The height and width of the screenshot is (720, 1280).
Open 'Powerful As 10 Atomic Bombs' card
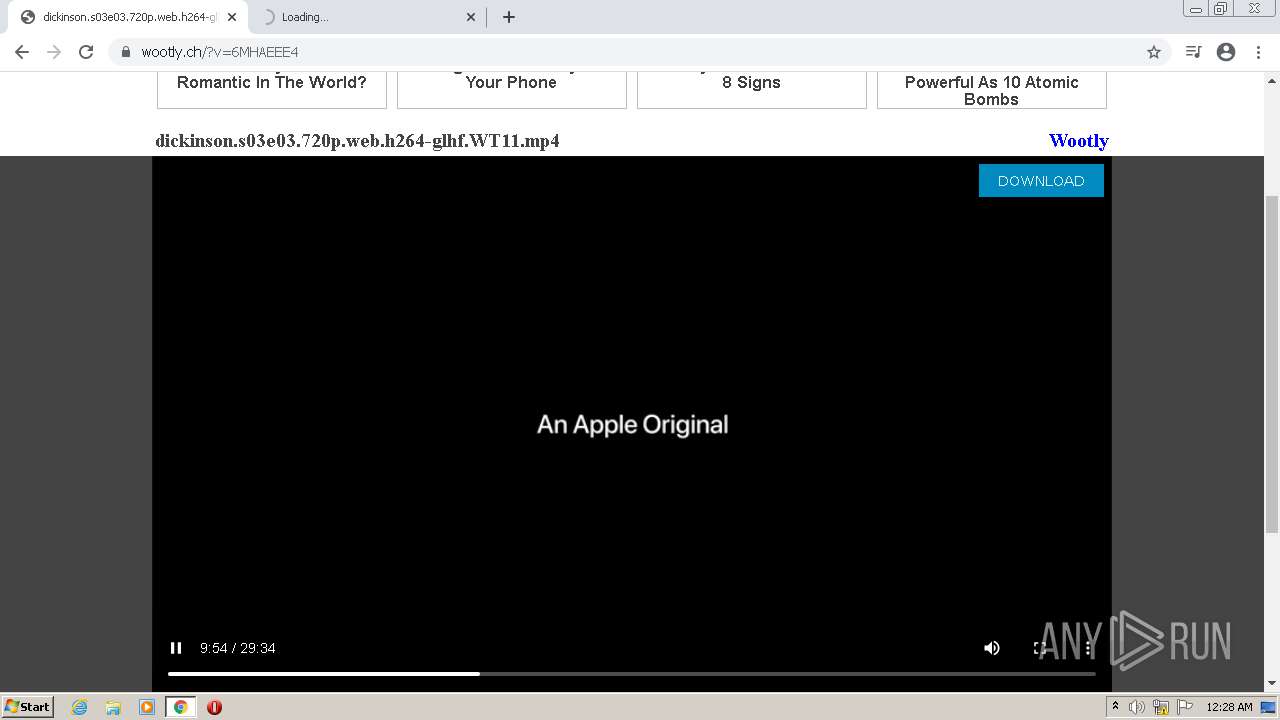tap(992, 89)
